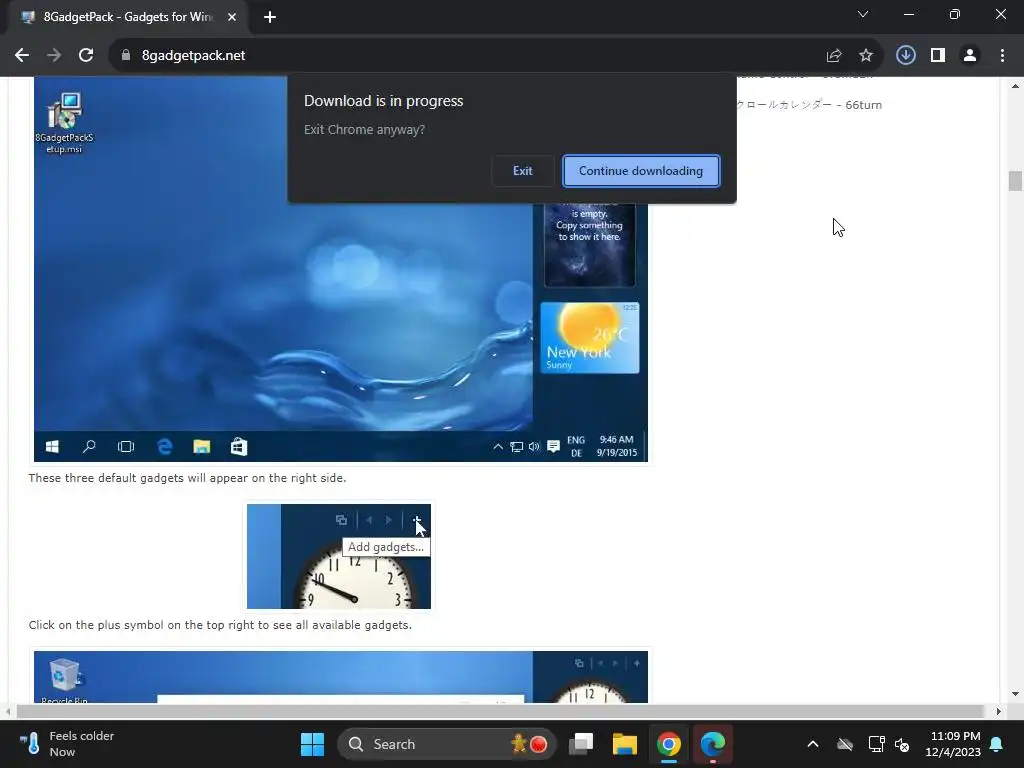The width and height of the screenshot is (1024, 768).
Task: Click the Japanese text ending in 66turn
Action: [808, 104]
